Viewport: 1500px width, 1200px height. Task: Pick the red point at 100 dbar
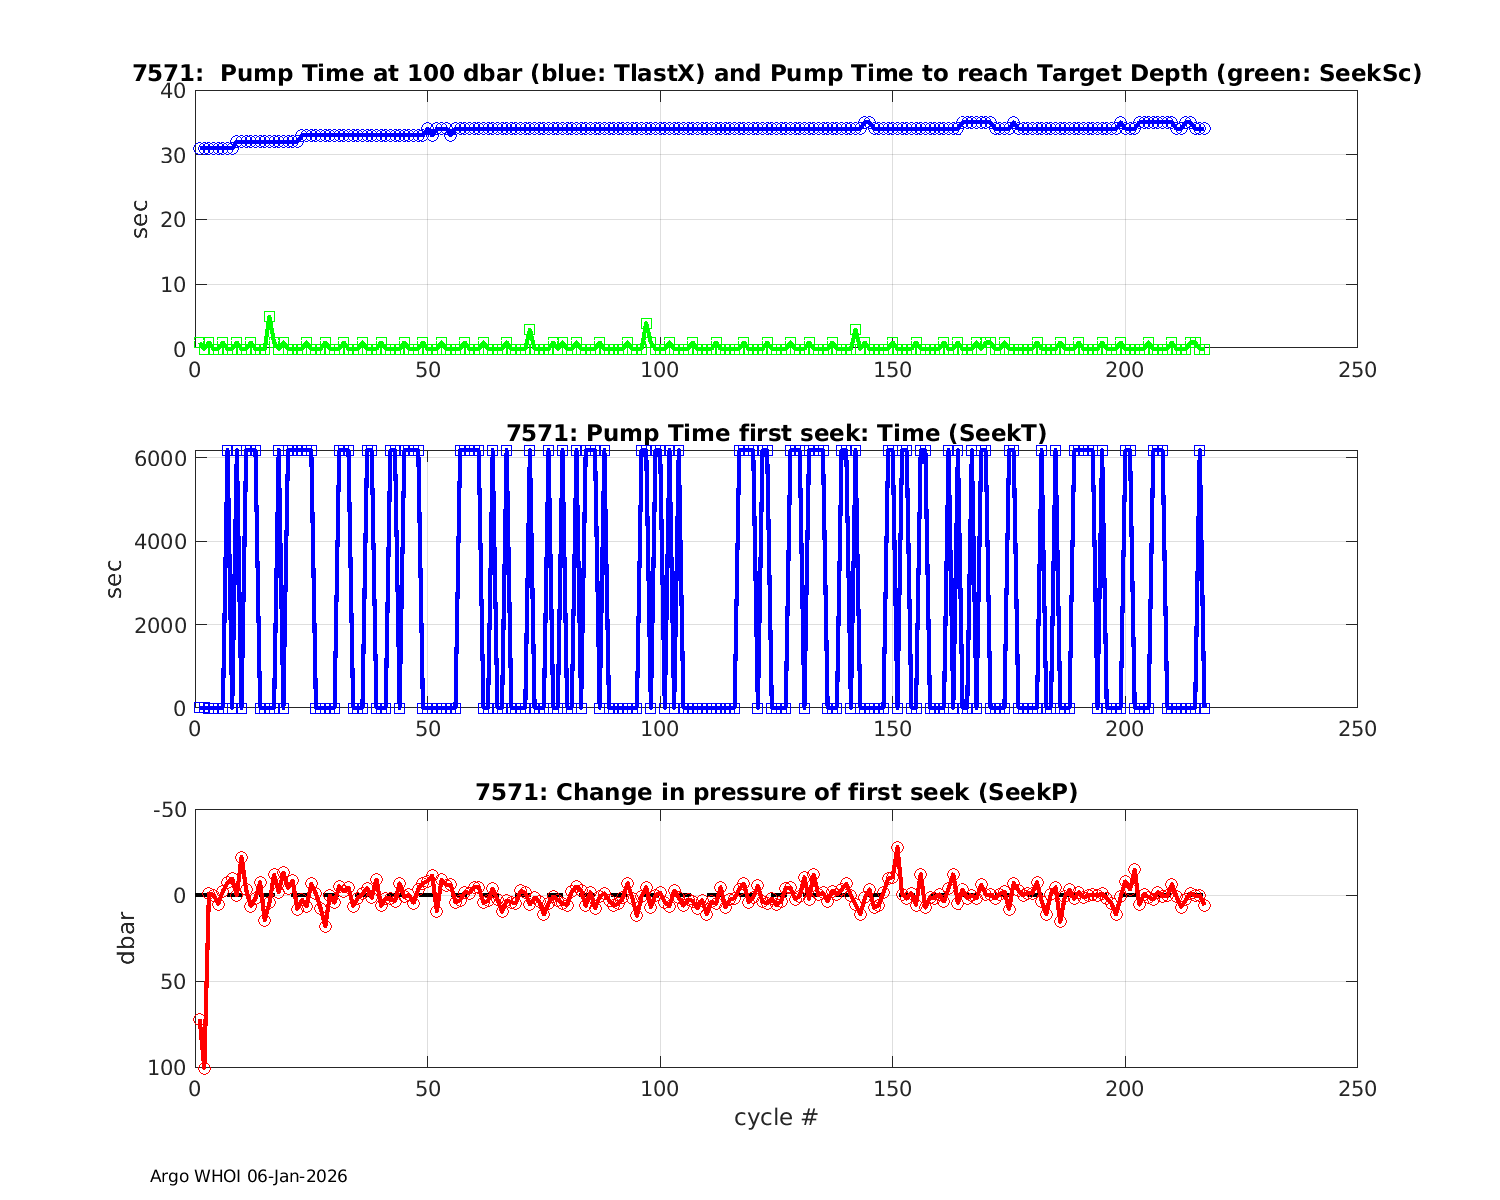tap(204, 1067)
